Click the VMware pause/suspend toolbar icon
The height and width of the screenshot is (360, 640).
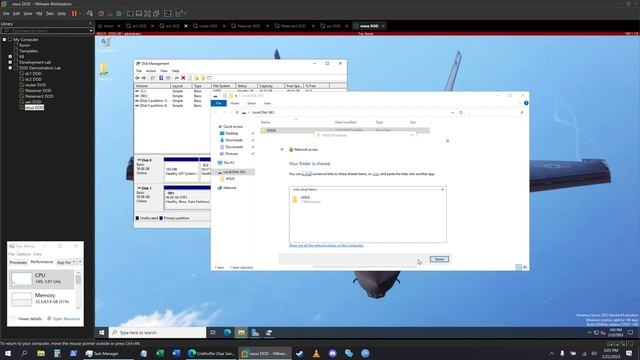[x=74, y=13]
